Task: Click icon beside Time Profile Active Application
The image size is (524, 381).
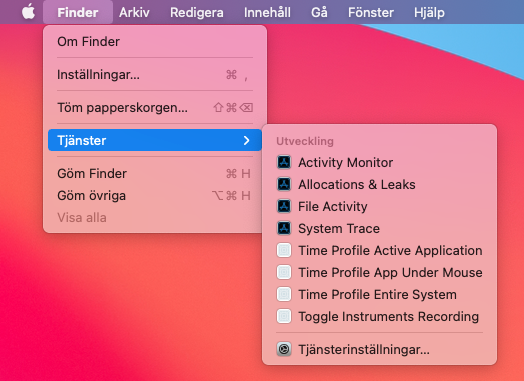Action: 284,251
